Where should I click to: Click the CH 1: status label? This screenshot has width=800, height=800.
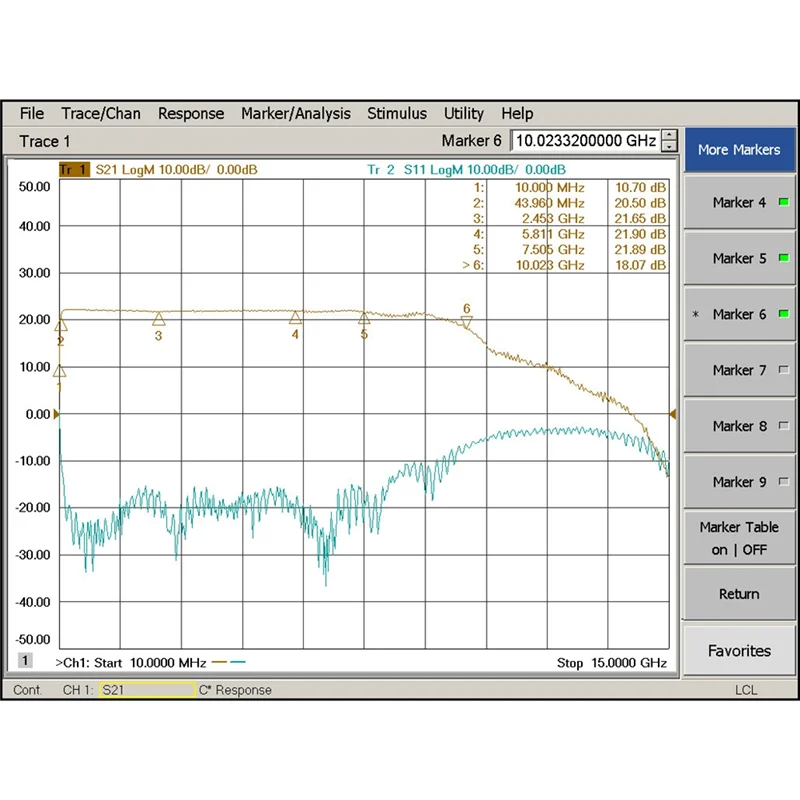point(78,690)
